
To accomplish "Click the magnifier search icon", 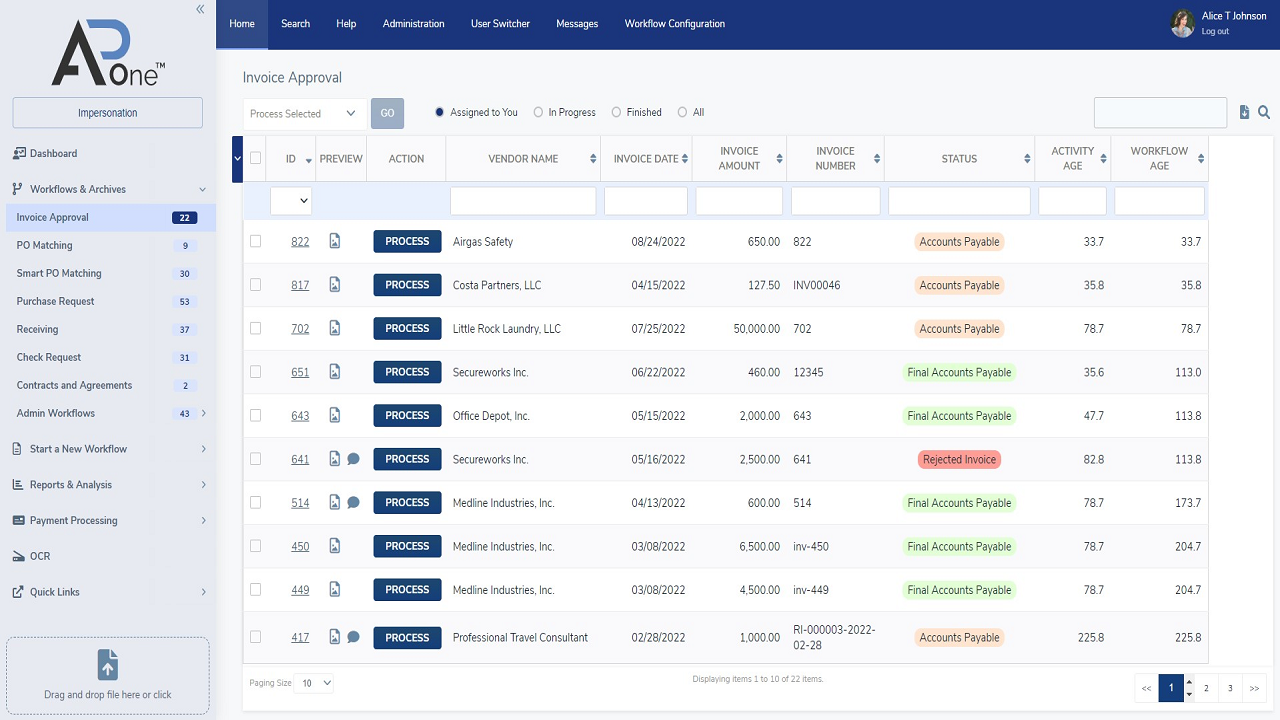I will tap(1264, 113).
